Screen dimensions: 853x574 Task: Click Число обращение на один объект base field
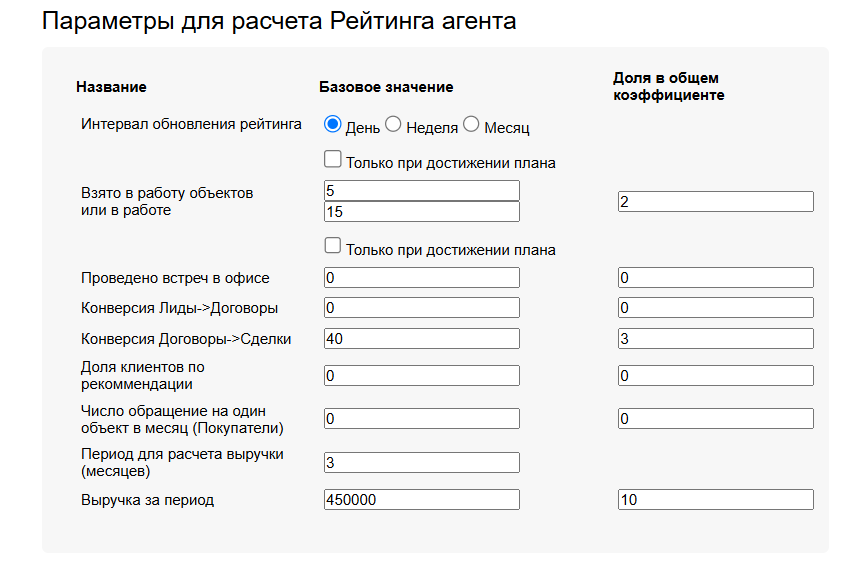421,419
